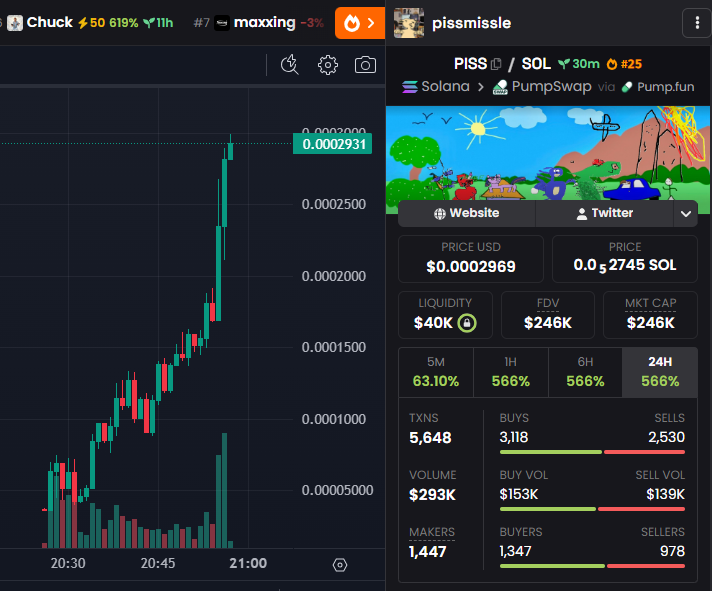The height and width of the screenshot is (591, 712).
Task: Click the liquidity lock icon
Action: click(x=467, y=323)
